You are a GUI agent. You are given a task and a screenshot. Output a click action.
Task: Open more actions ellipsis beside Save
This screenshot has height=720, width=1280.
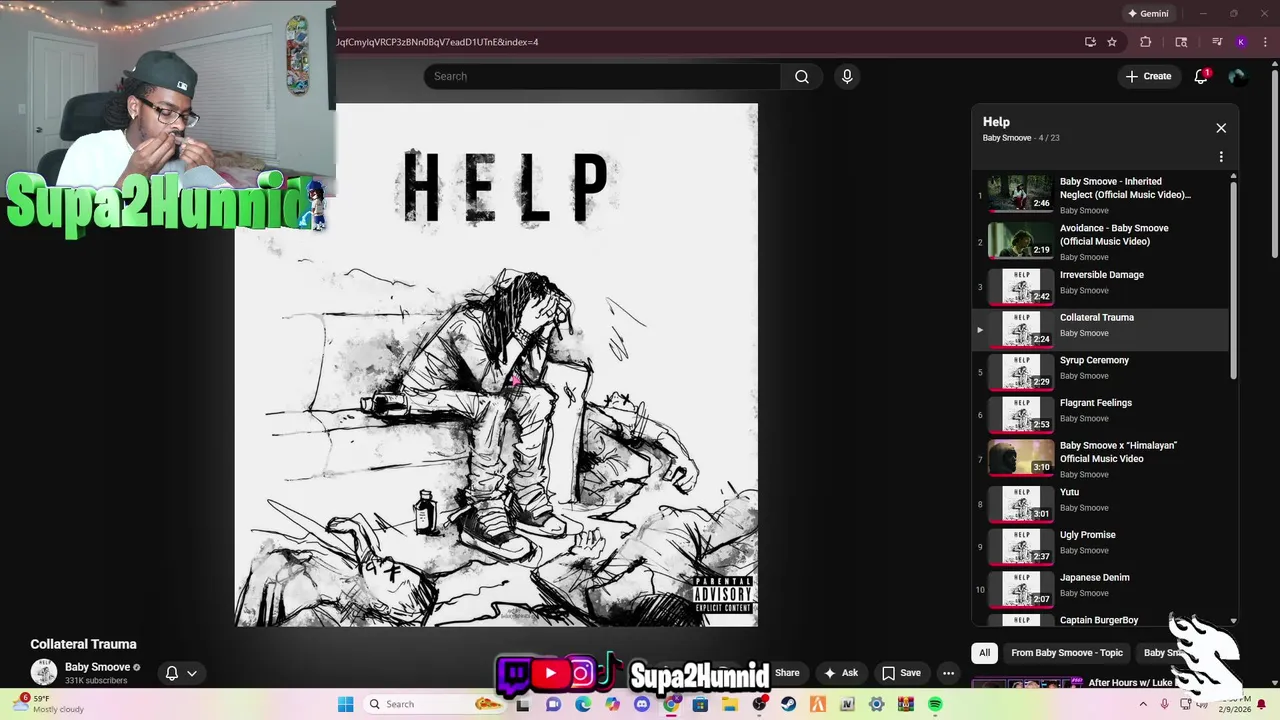(x=948, y=673)
